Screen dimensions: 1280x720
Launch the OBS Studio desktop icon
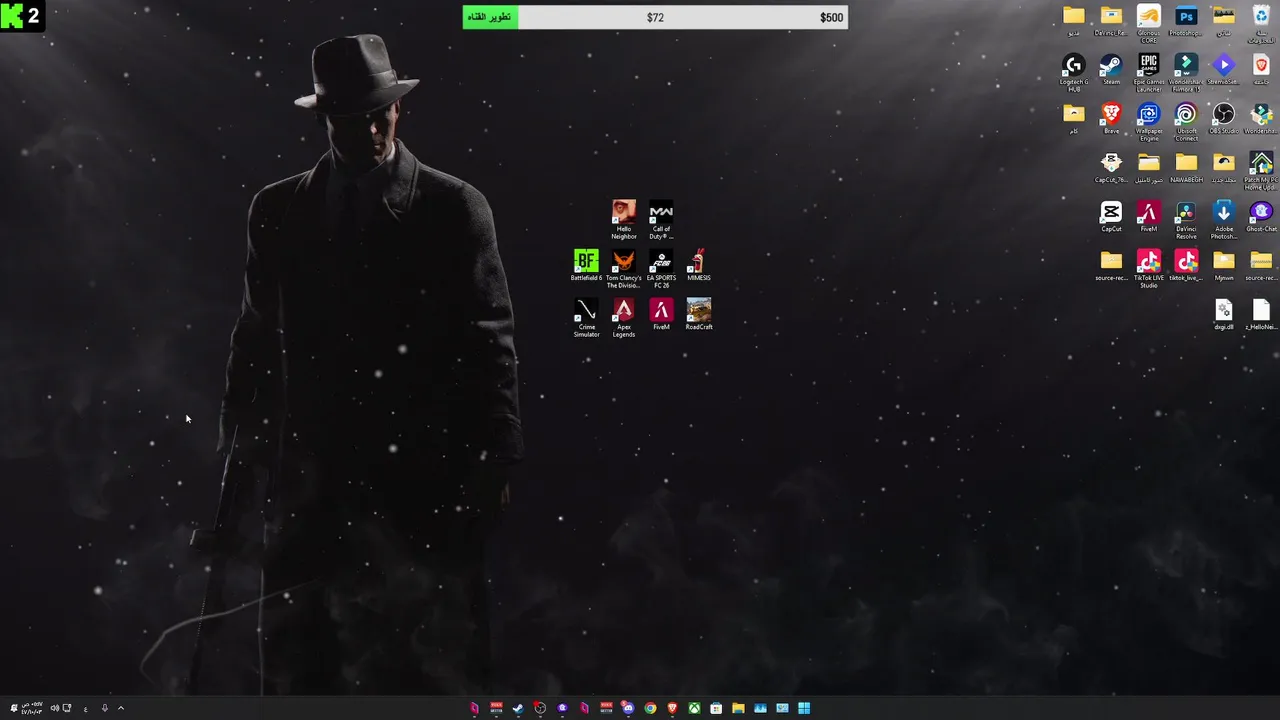(1224, 118)
